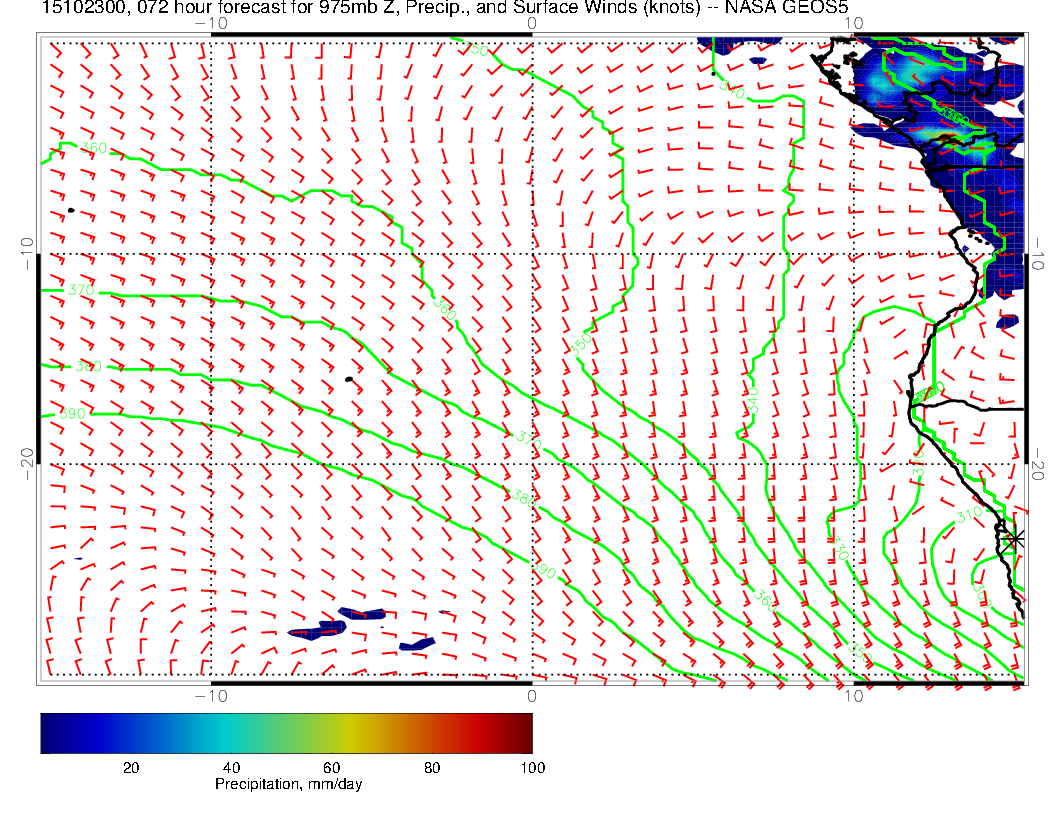
Task: Click the '340' contour label in map center-right
Action: pyautogui.click(x=753, y=396)
